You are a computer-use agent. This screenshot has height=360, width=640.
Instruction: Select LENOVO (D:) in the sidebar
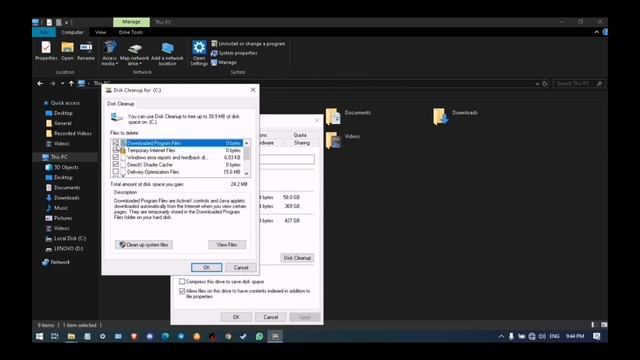pyautogui.click(x=64, y=249)
